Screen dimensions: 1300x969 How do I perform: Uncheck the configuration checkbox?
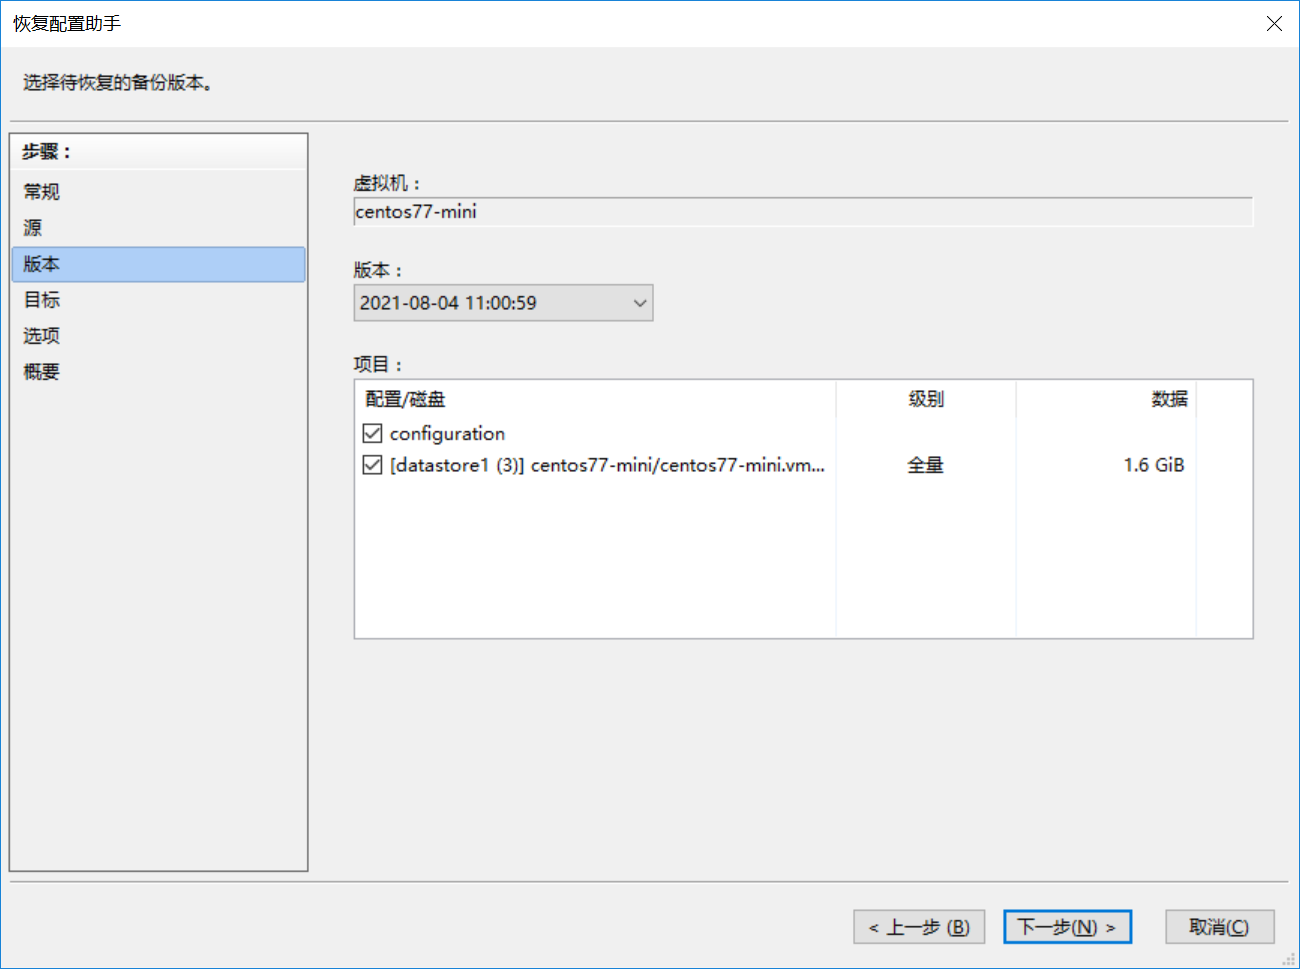[372, 433]
